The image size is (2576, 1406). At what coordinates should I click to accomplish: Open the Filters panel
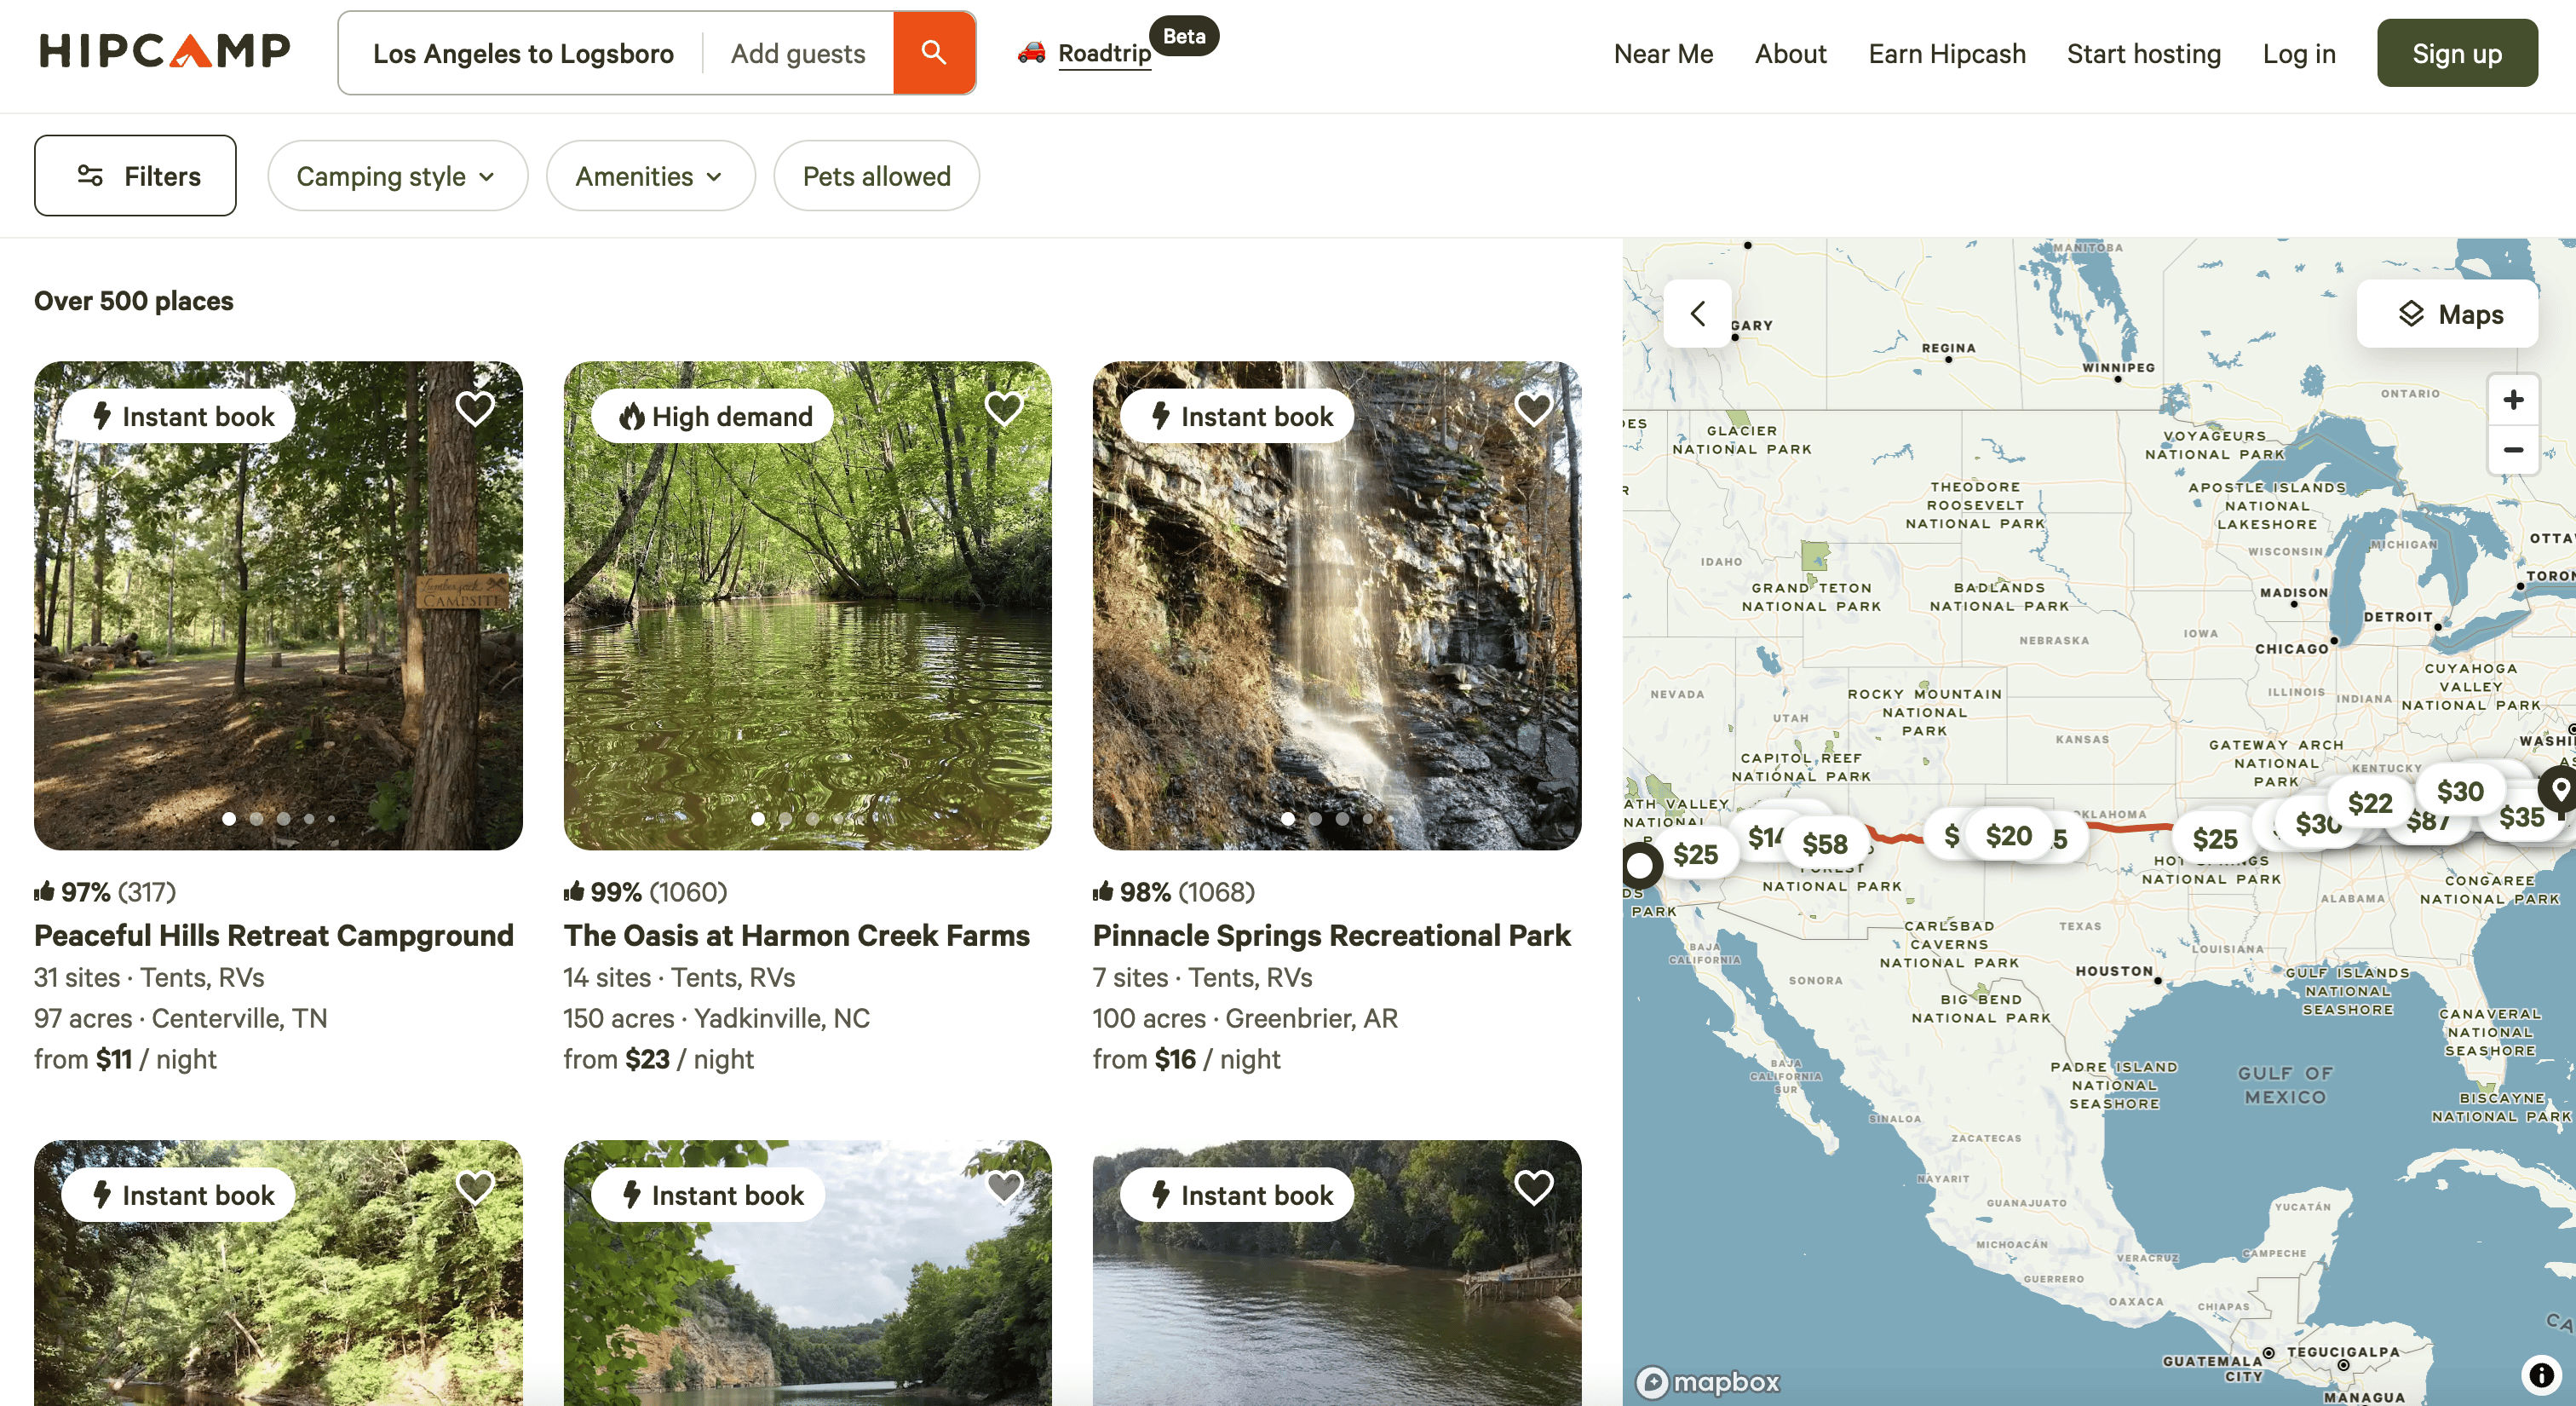[x=135, y=176]
